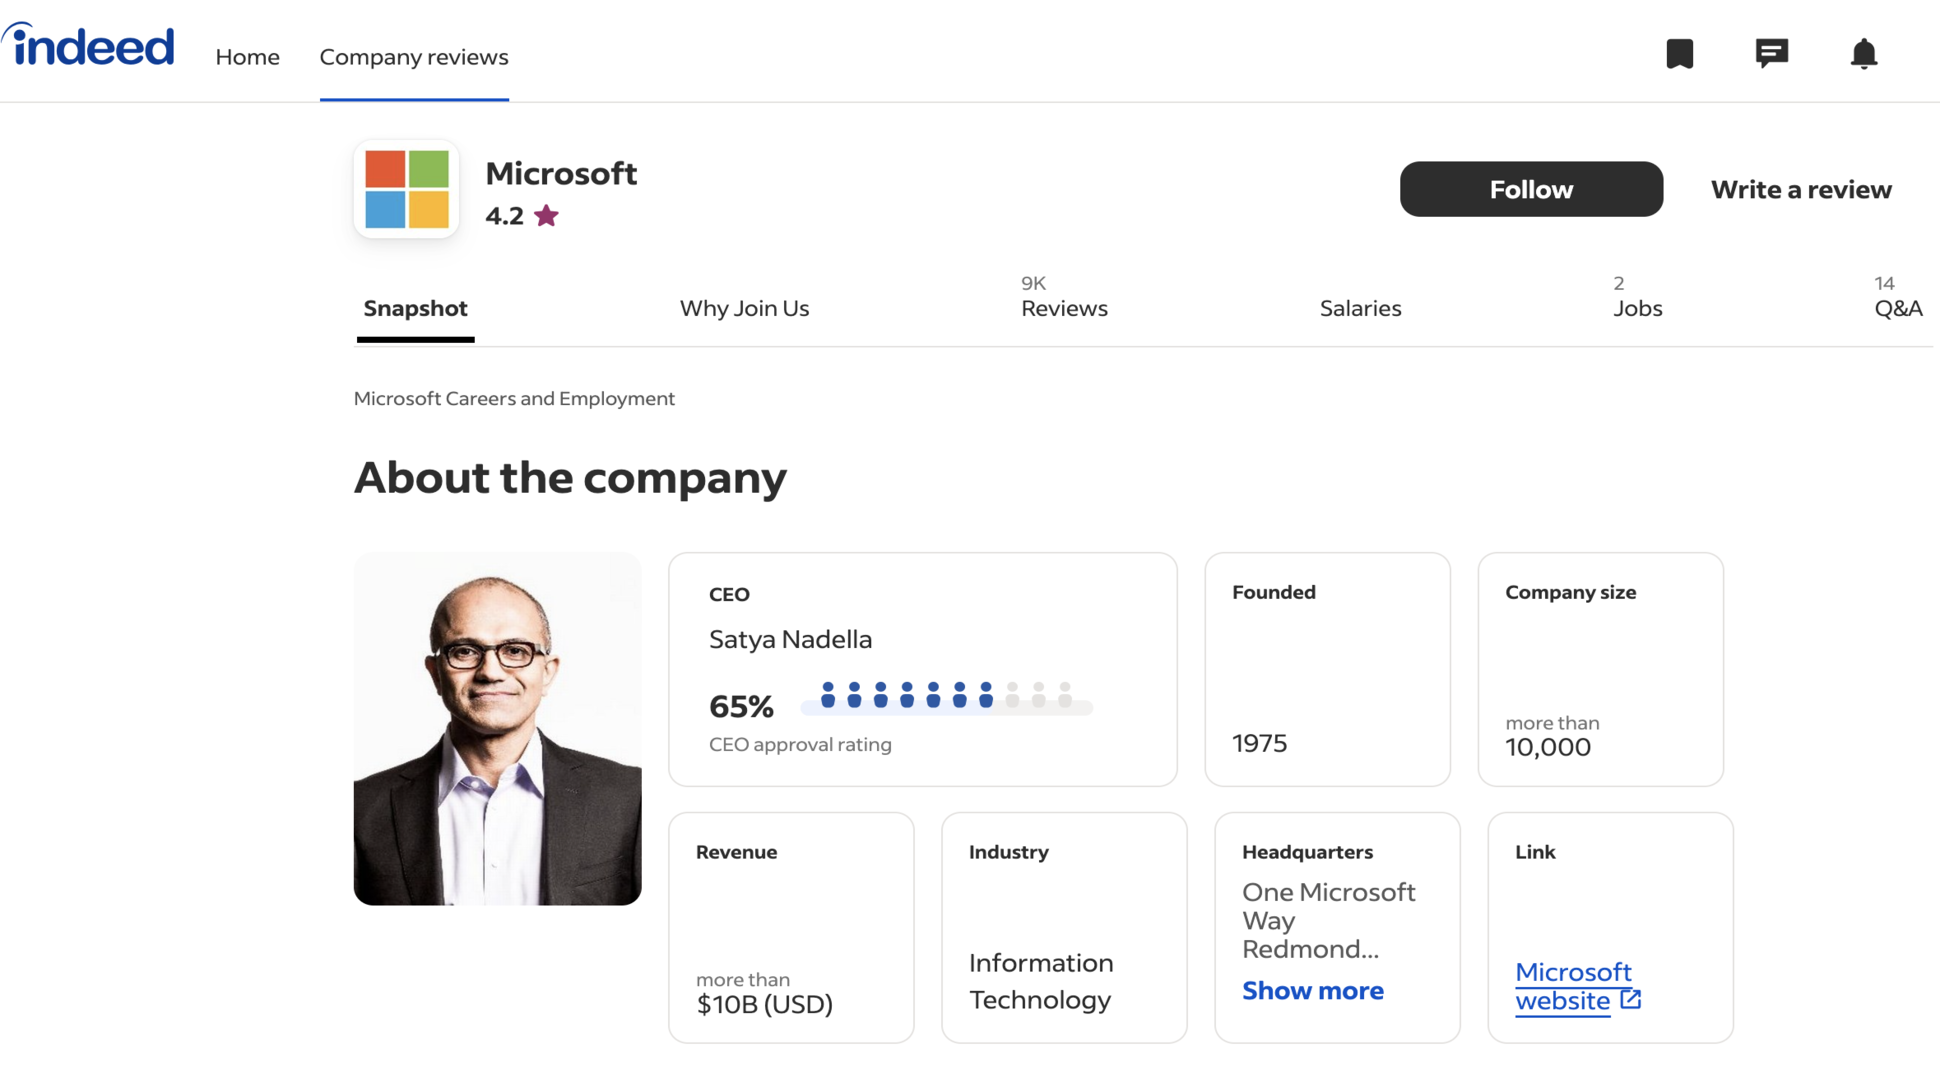Open the Salaries tab

1360,308
